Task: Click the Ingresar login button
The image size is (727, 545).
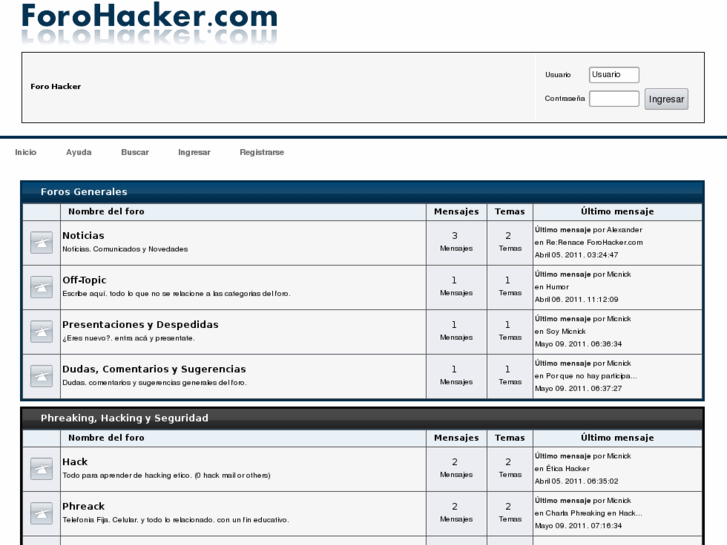Action: 666,99
